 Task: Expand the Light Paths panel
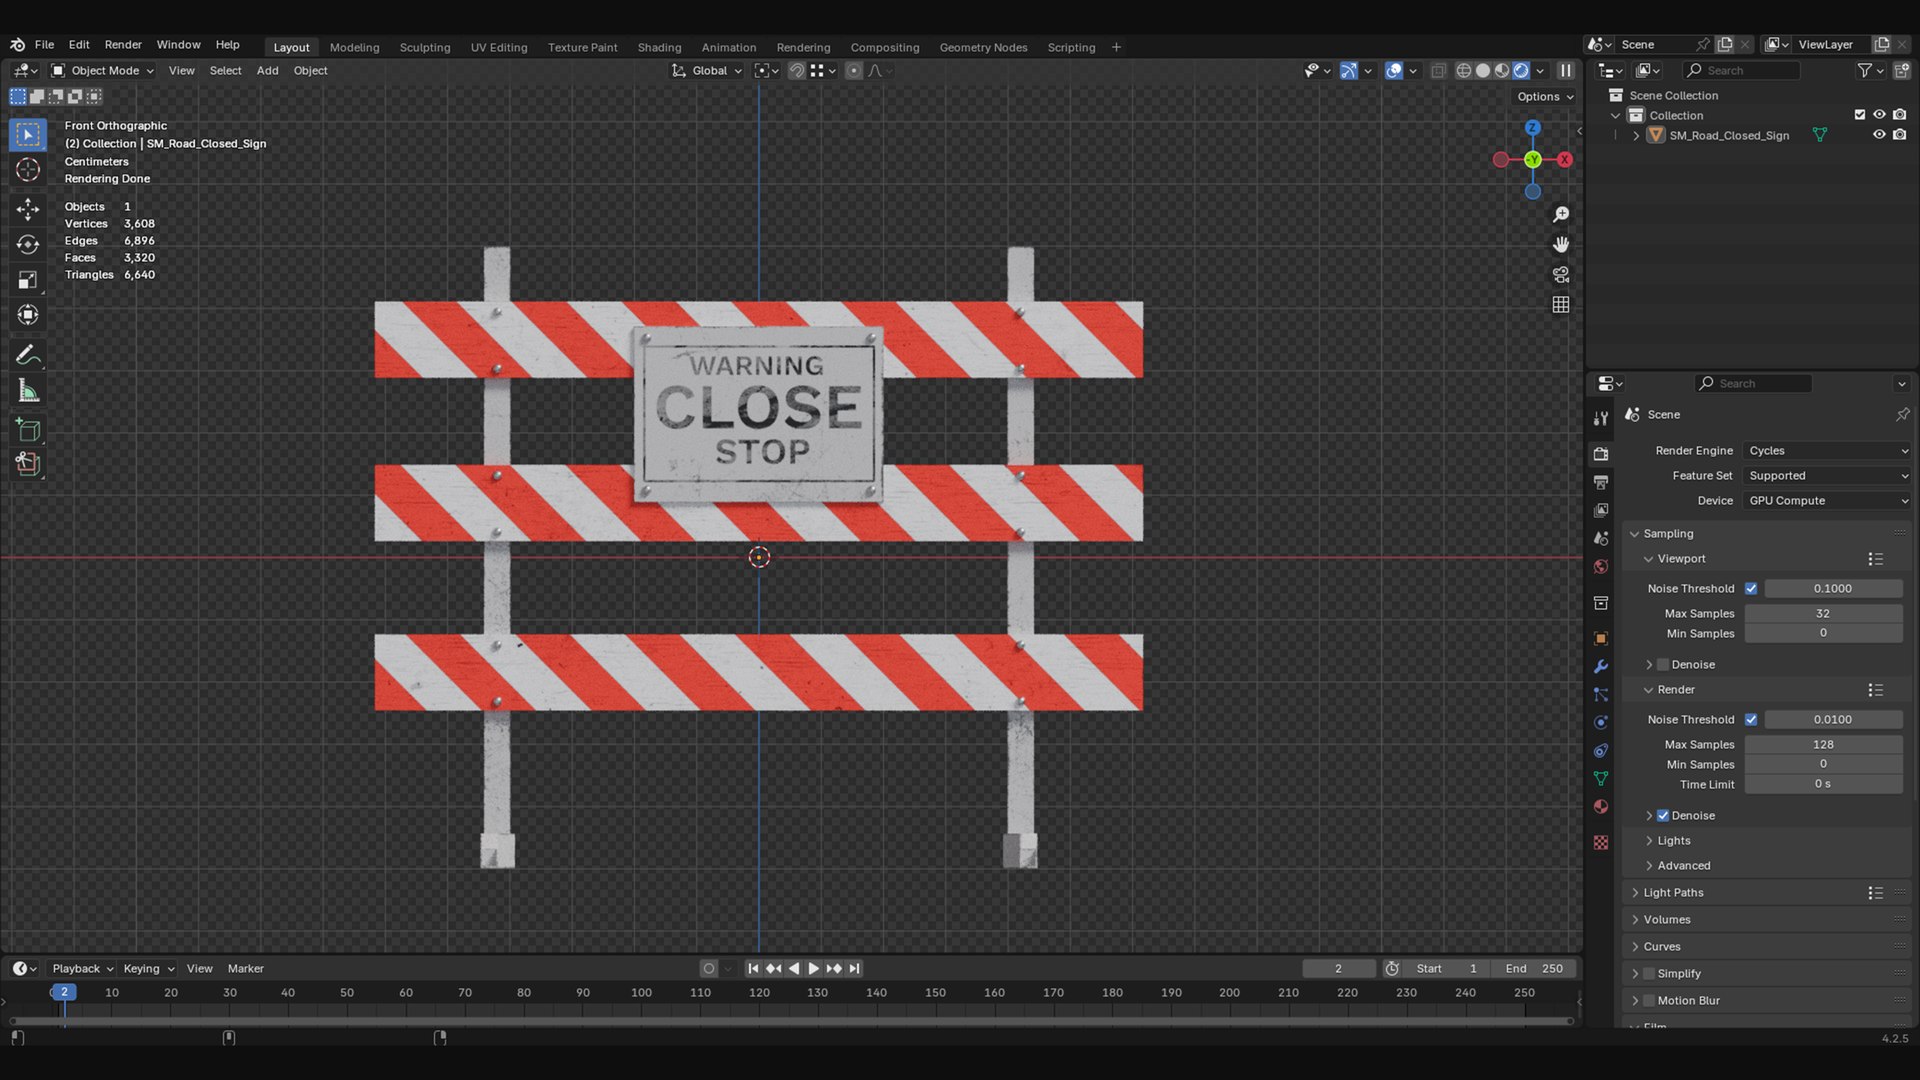click(1673, 893)
